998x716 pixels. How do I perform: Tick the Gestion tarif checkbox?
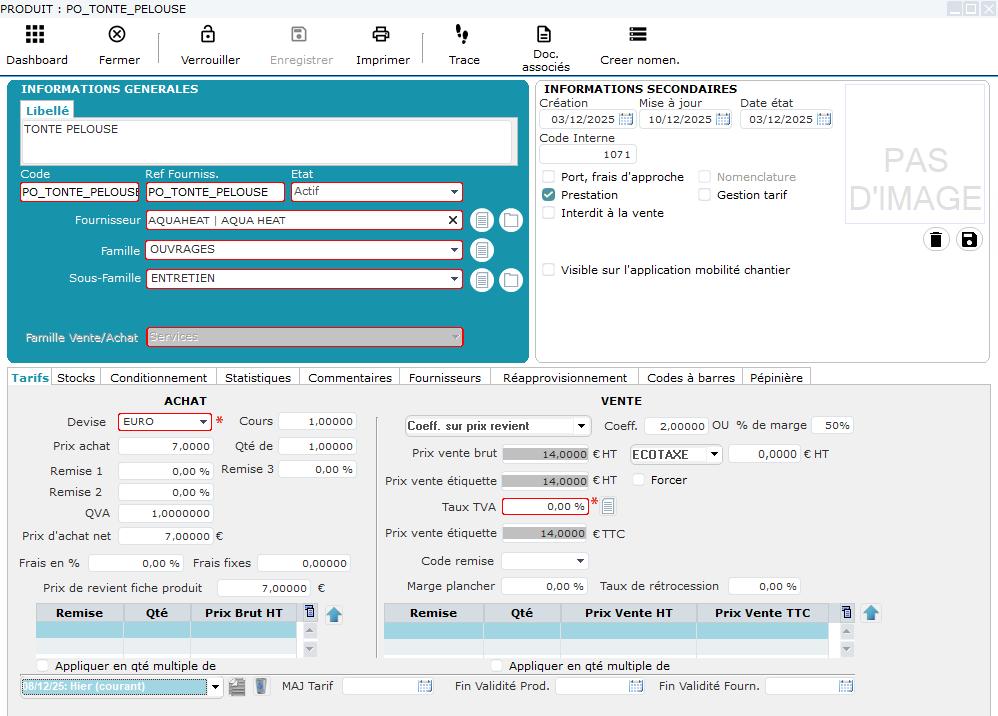tap(704, 195)
